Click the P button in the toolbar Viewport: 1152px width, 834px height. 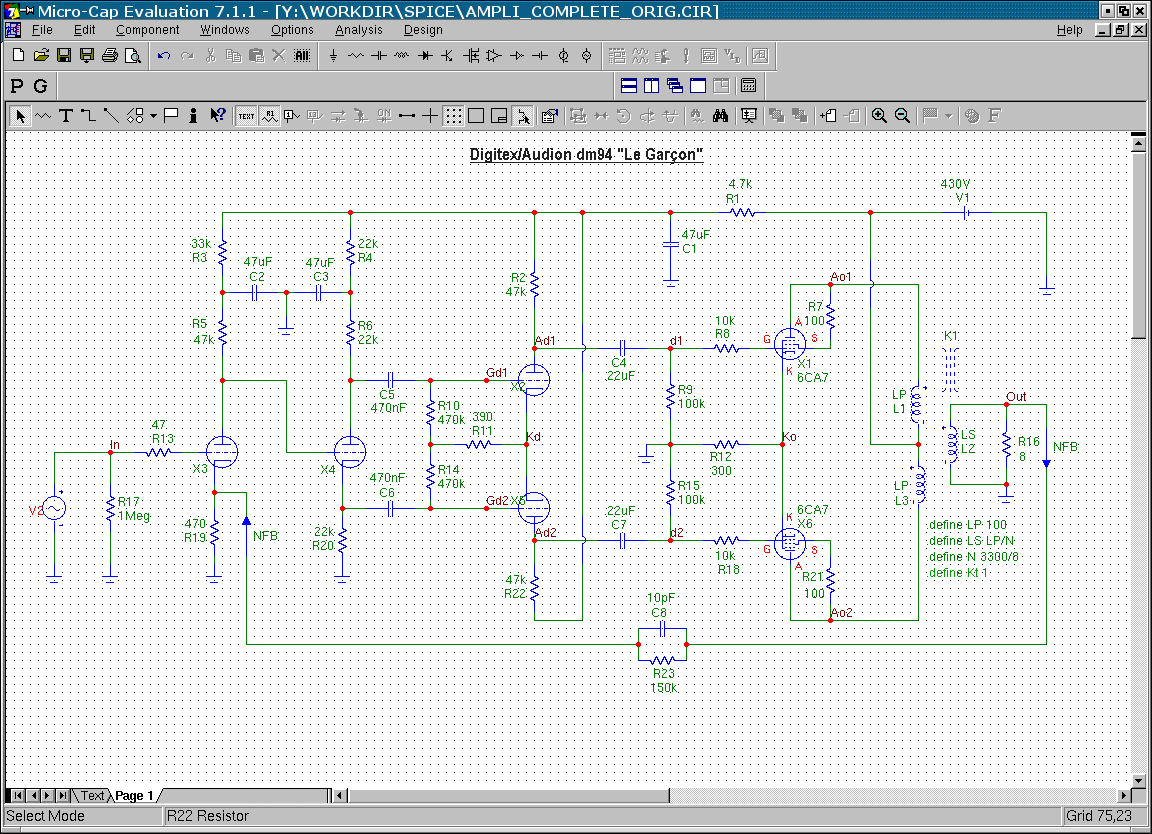[17, 86]
